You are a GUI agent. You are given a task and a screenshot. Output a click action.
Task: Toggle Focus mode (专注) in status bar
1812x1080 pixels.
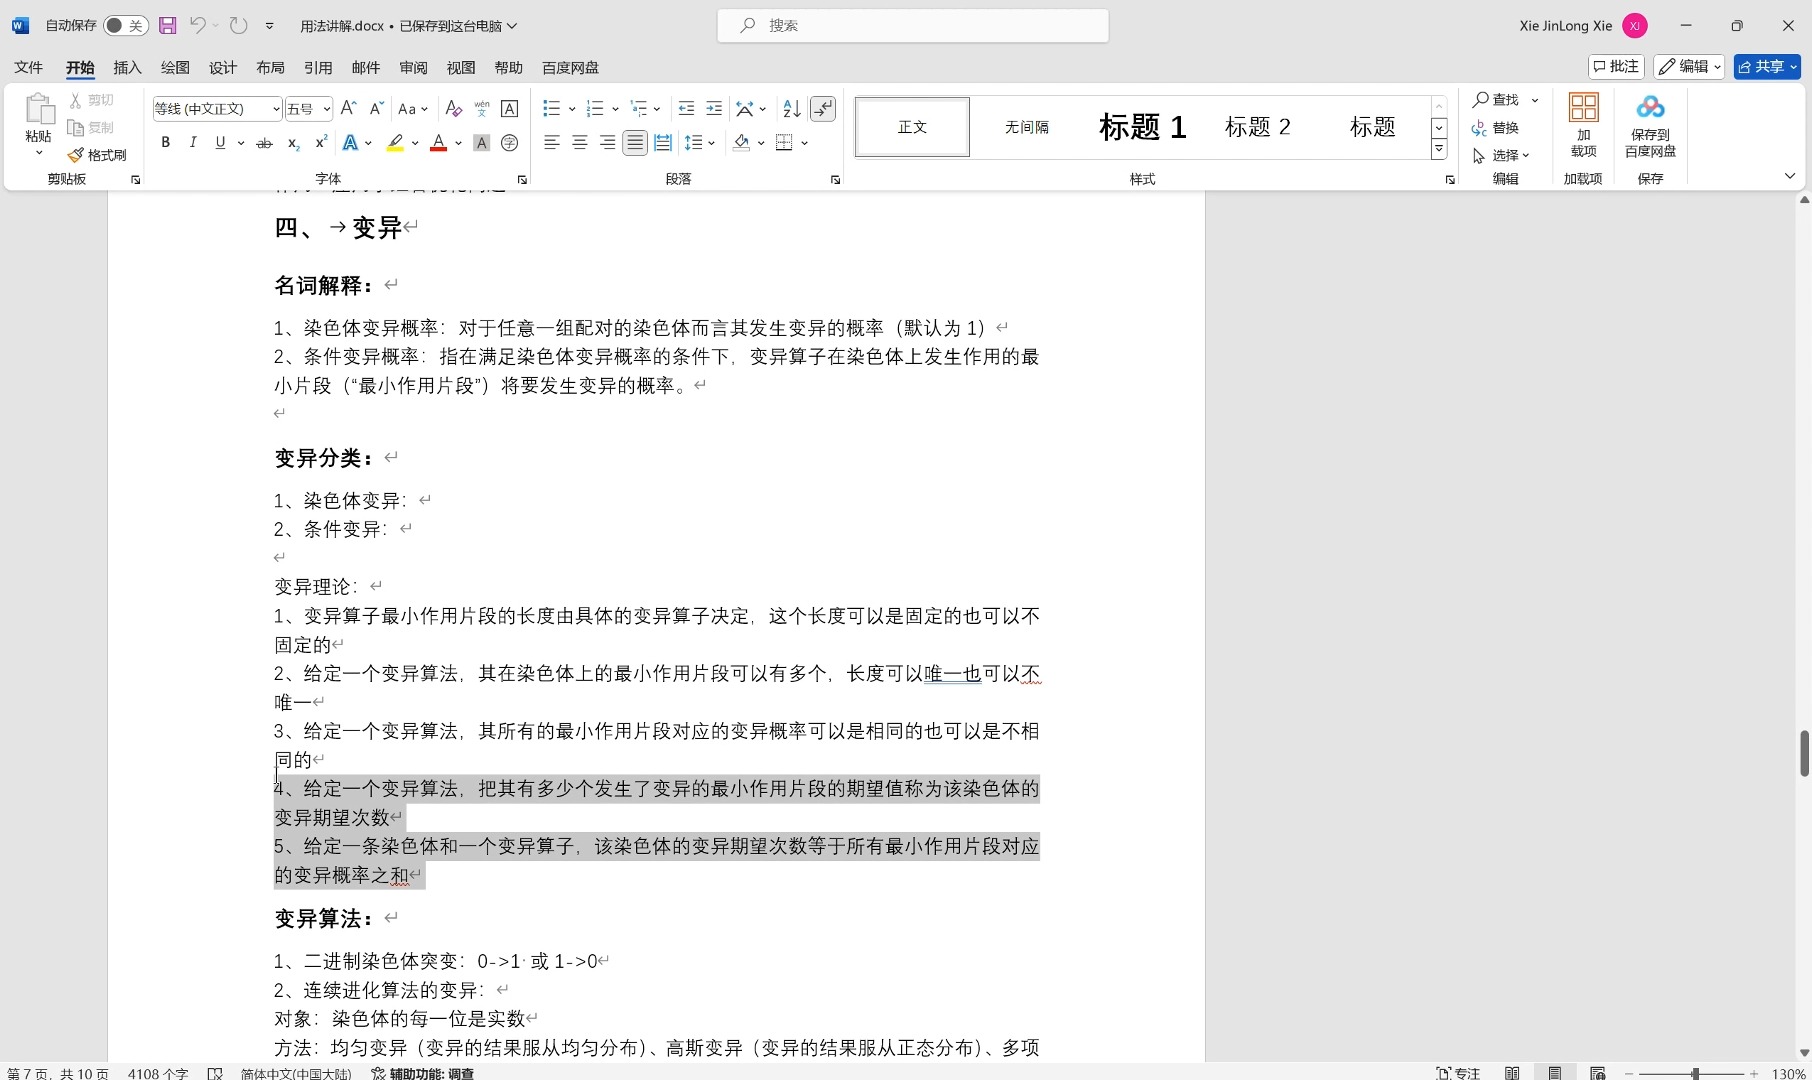click(1458, 1073)
